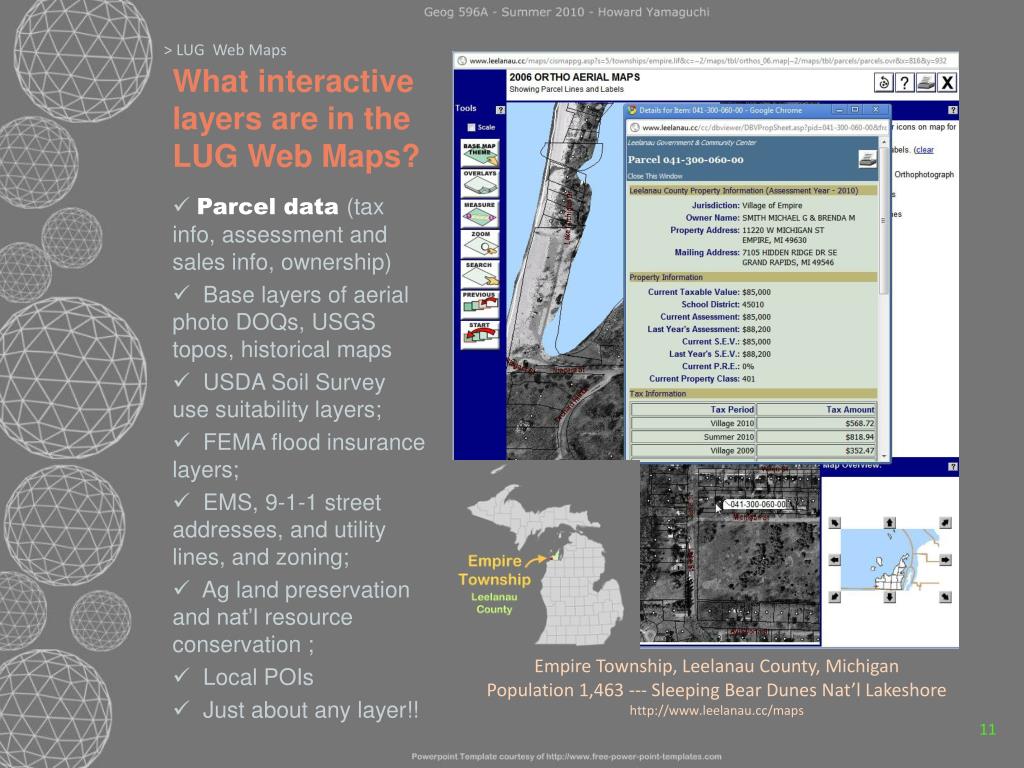Click the 'Property Information' section header
Viewport: 1024px width, 768px height.
click(752, 278)
